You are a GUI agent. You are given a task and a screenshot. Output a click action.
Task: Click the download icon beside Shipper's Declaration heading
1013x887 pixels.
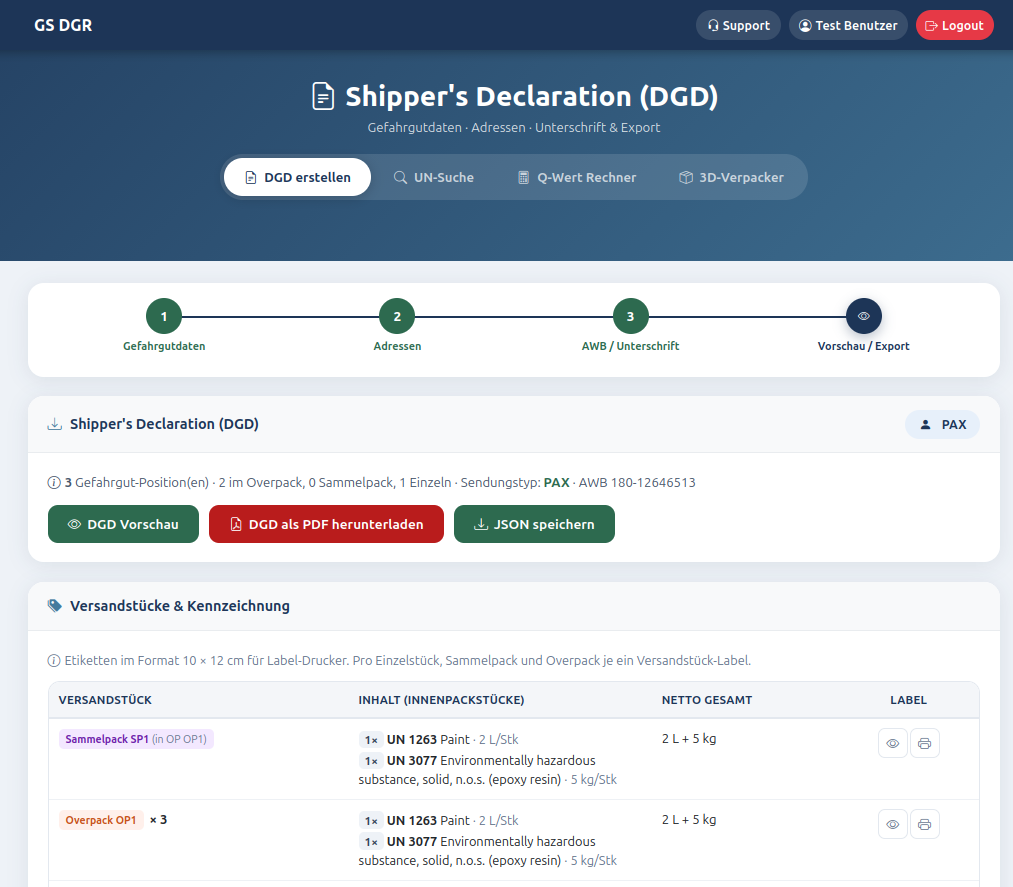(55, 424)
